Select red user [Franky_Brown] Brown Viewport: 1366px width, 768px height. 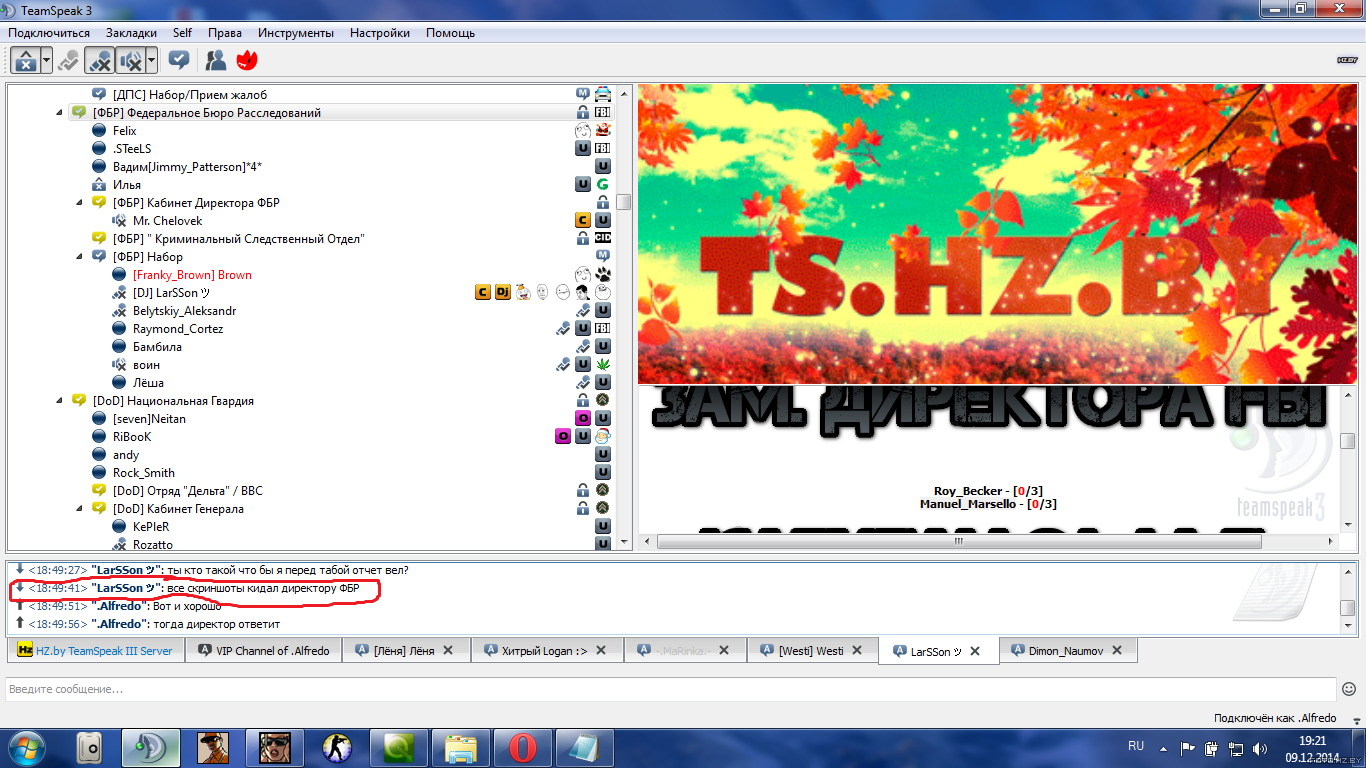pos(192,275)
